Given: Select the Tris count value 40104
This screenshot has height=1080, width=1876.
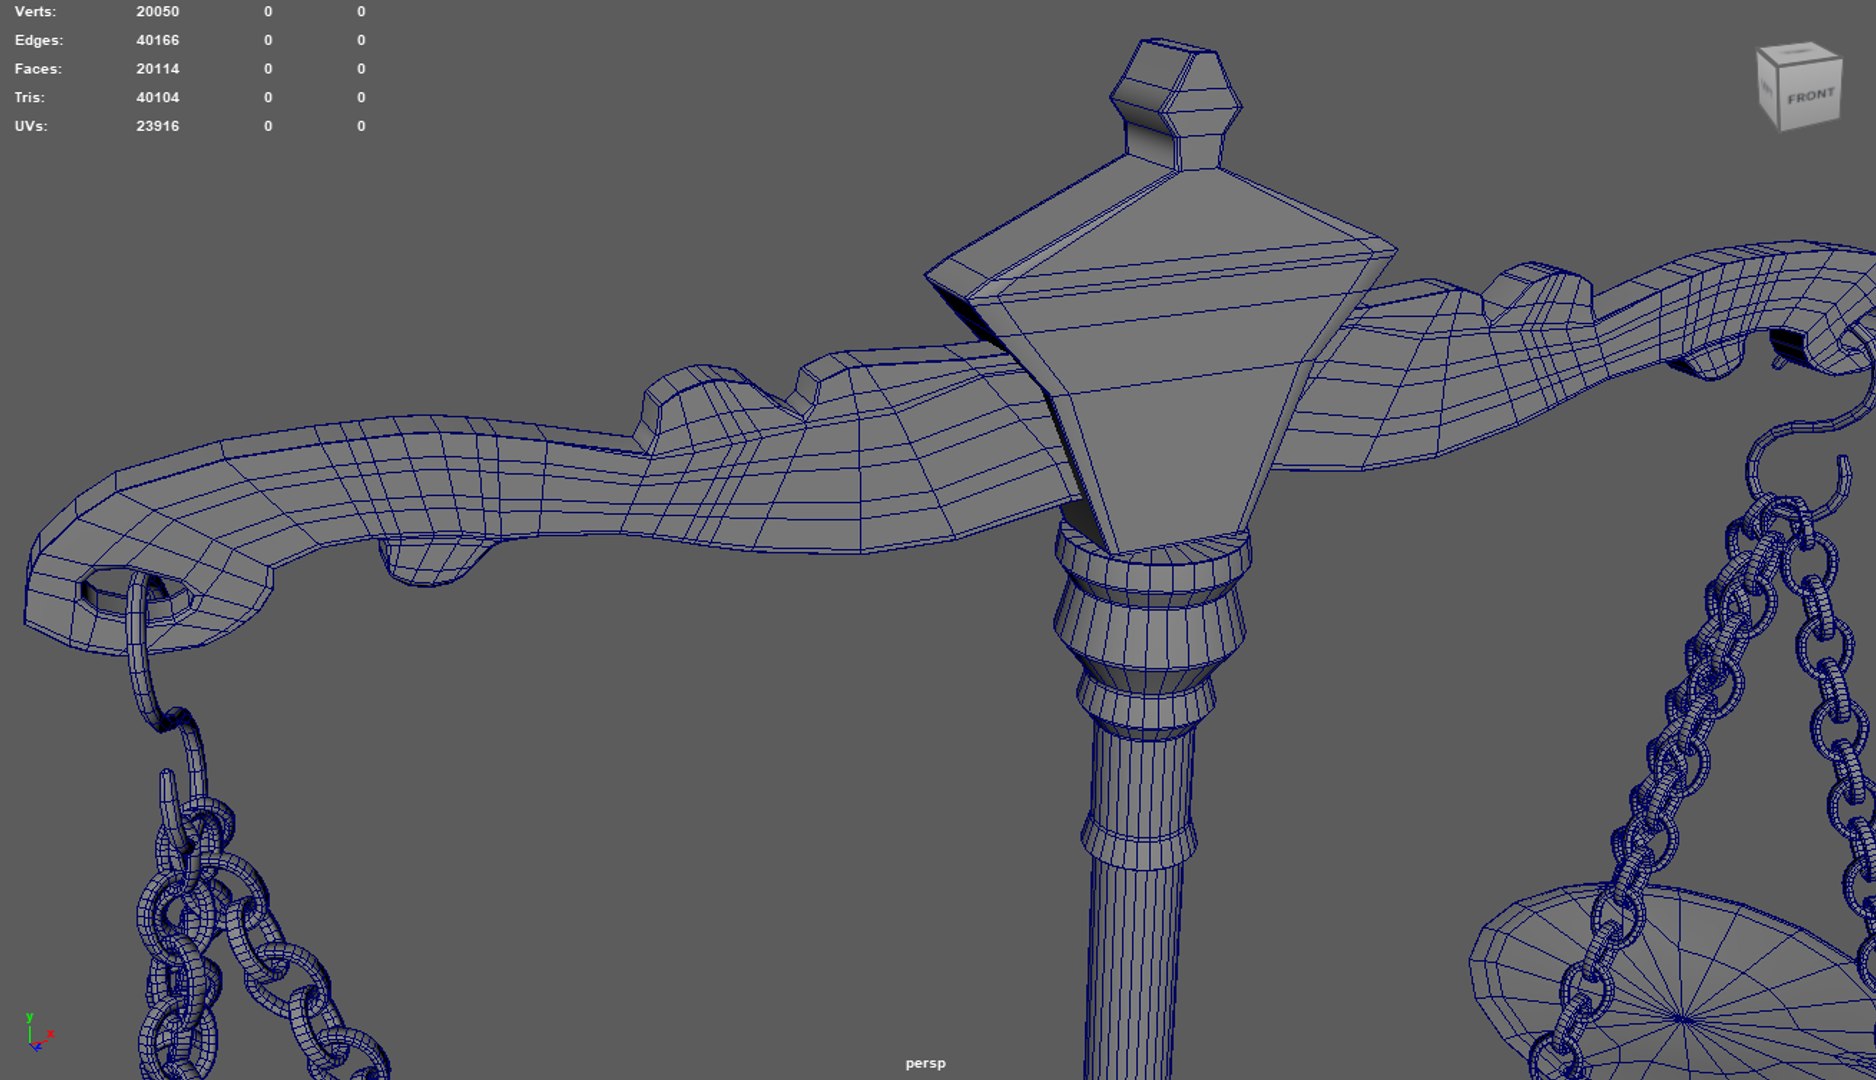Looking at the screenshot, I should coord(158,97).
